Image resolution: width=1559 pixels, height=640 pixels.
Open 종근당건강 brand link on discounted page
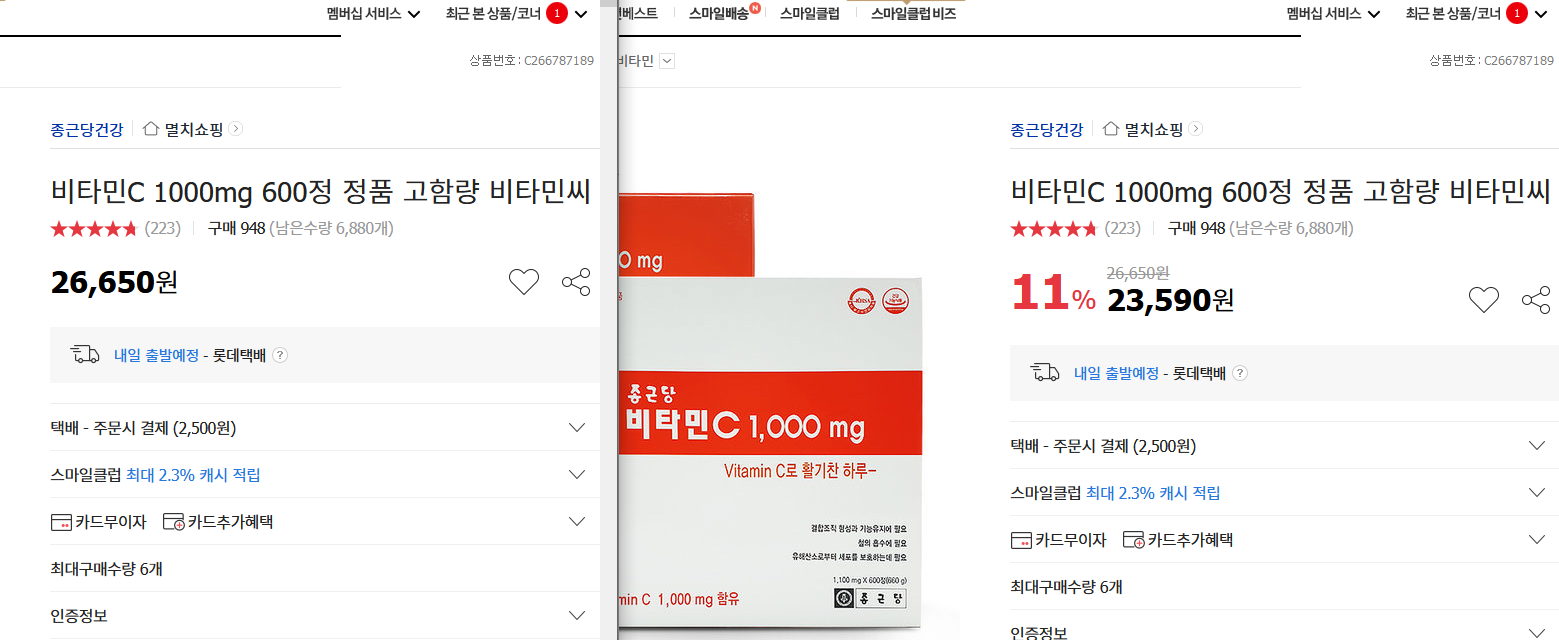(x=1047, y=129)
